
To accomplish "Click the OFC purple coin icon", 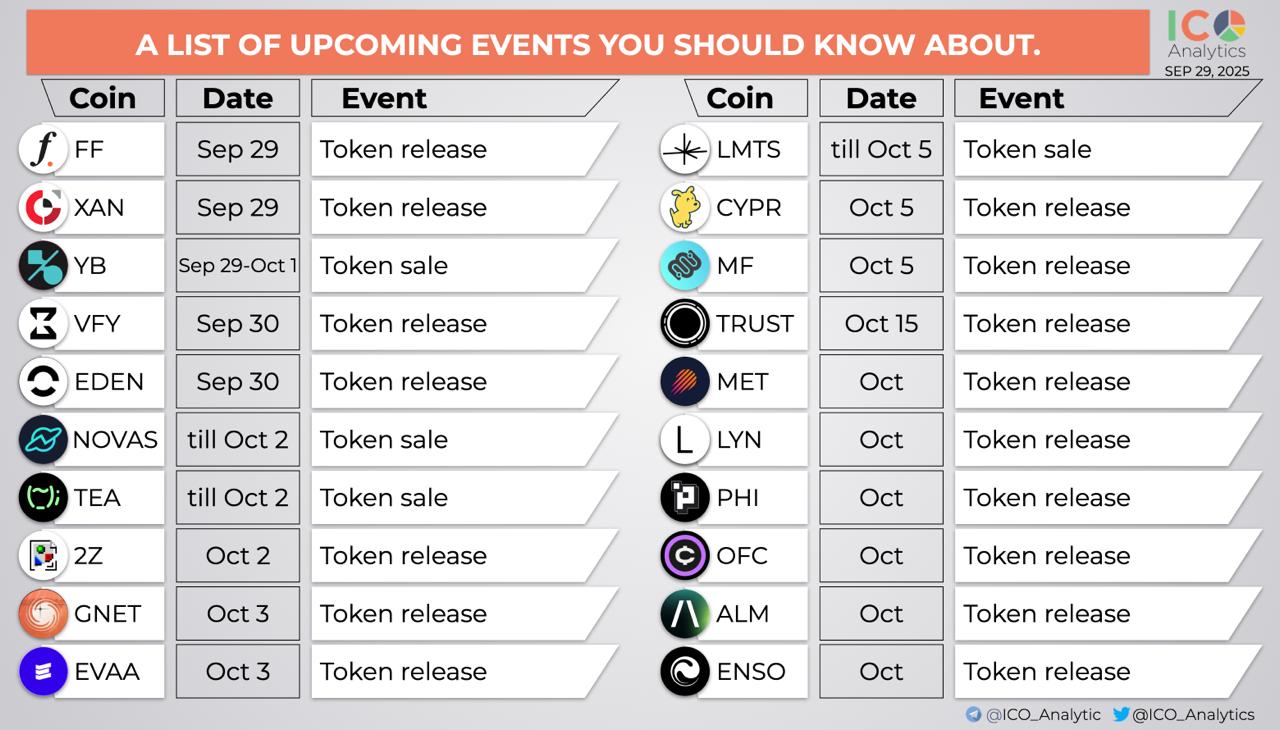I will pos(685,555).
